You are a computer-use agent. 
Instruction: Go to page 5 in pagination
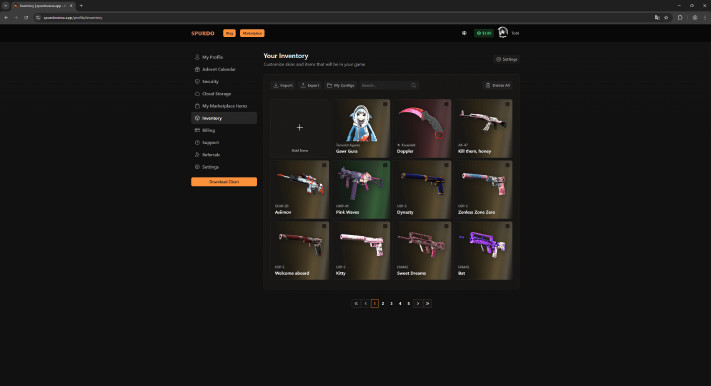pos(409,303)
